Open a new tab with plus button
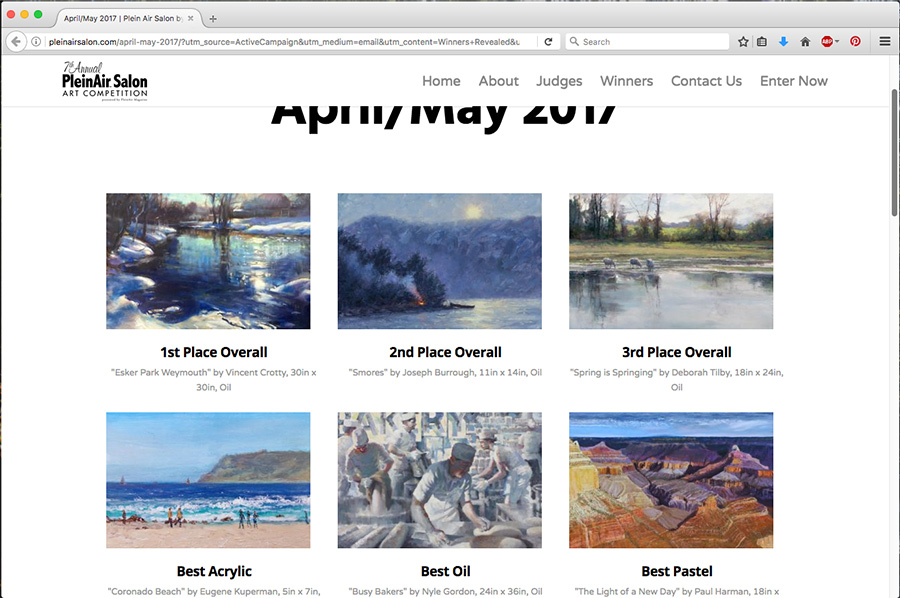Image resolution: width=900 pixels, height=598 pixels. [x=213, y=18]
